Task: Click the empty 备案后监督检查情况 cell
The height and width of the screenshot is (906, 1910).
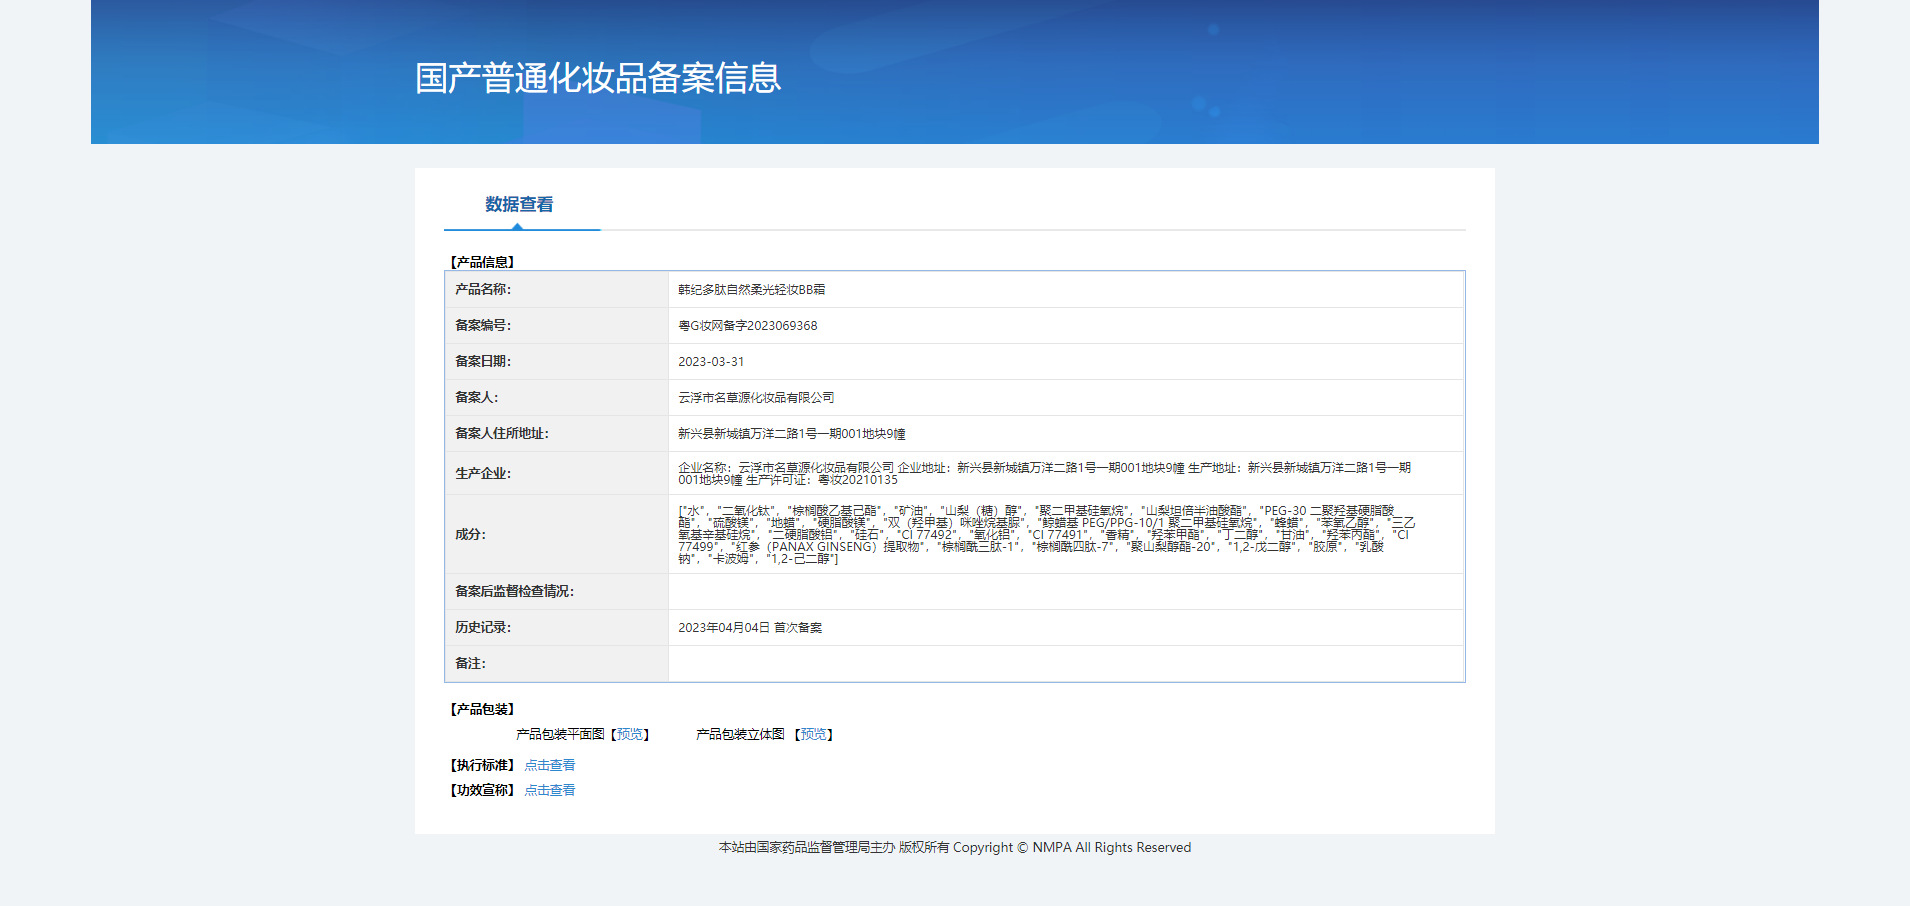Action: pyautogui.click(x=1000, y=591)
